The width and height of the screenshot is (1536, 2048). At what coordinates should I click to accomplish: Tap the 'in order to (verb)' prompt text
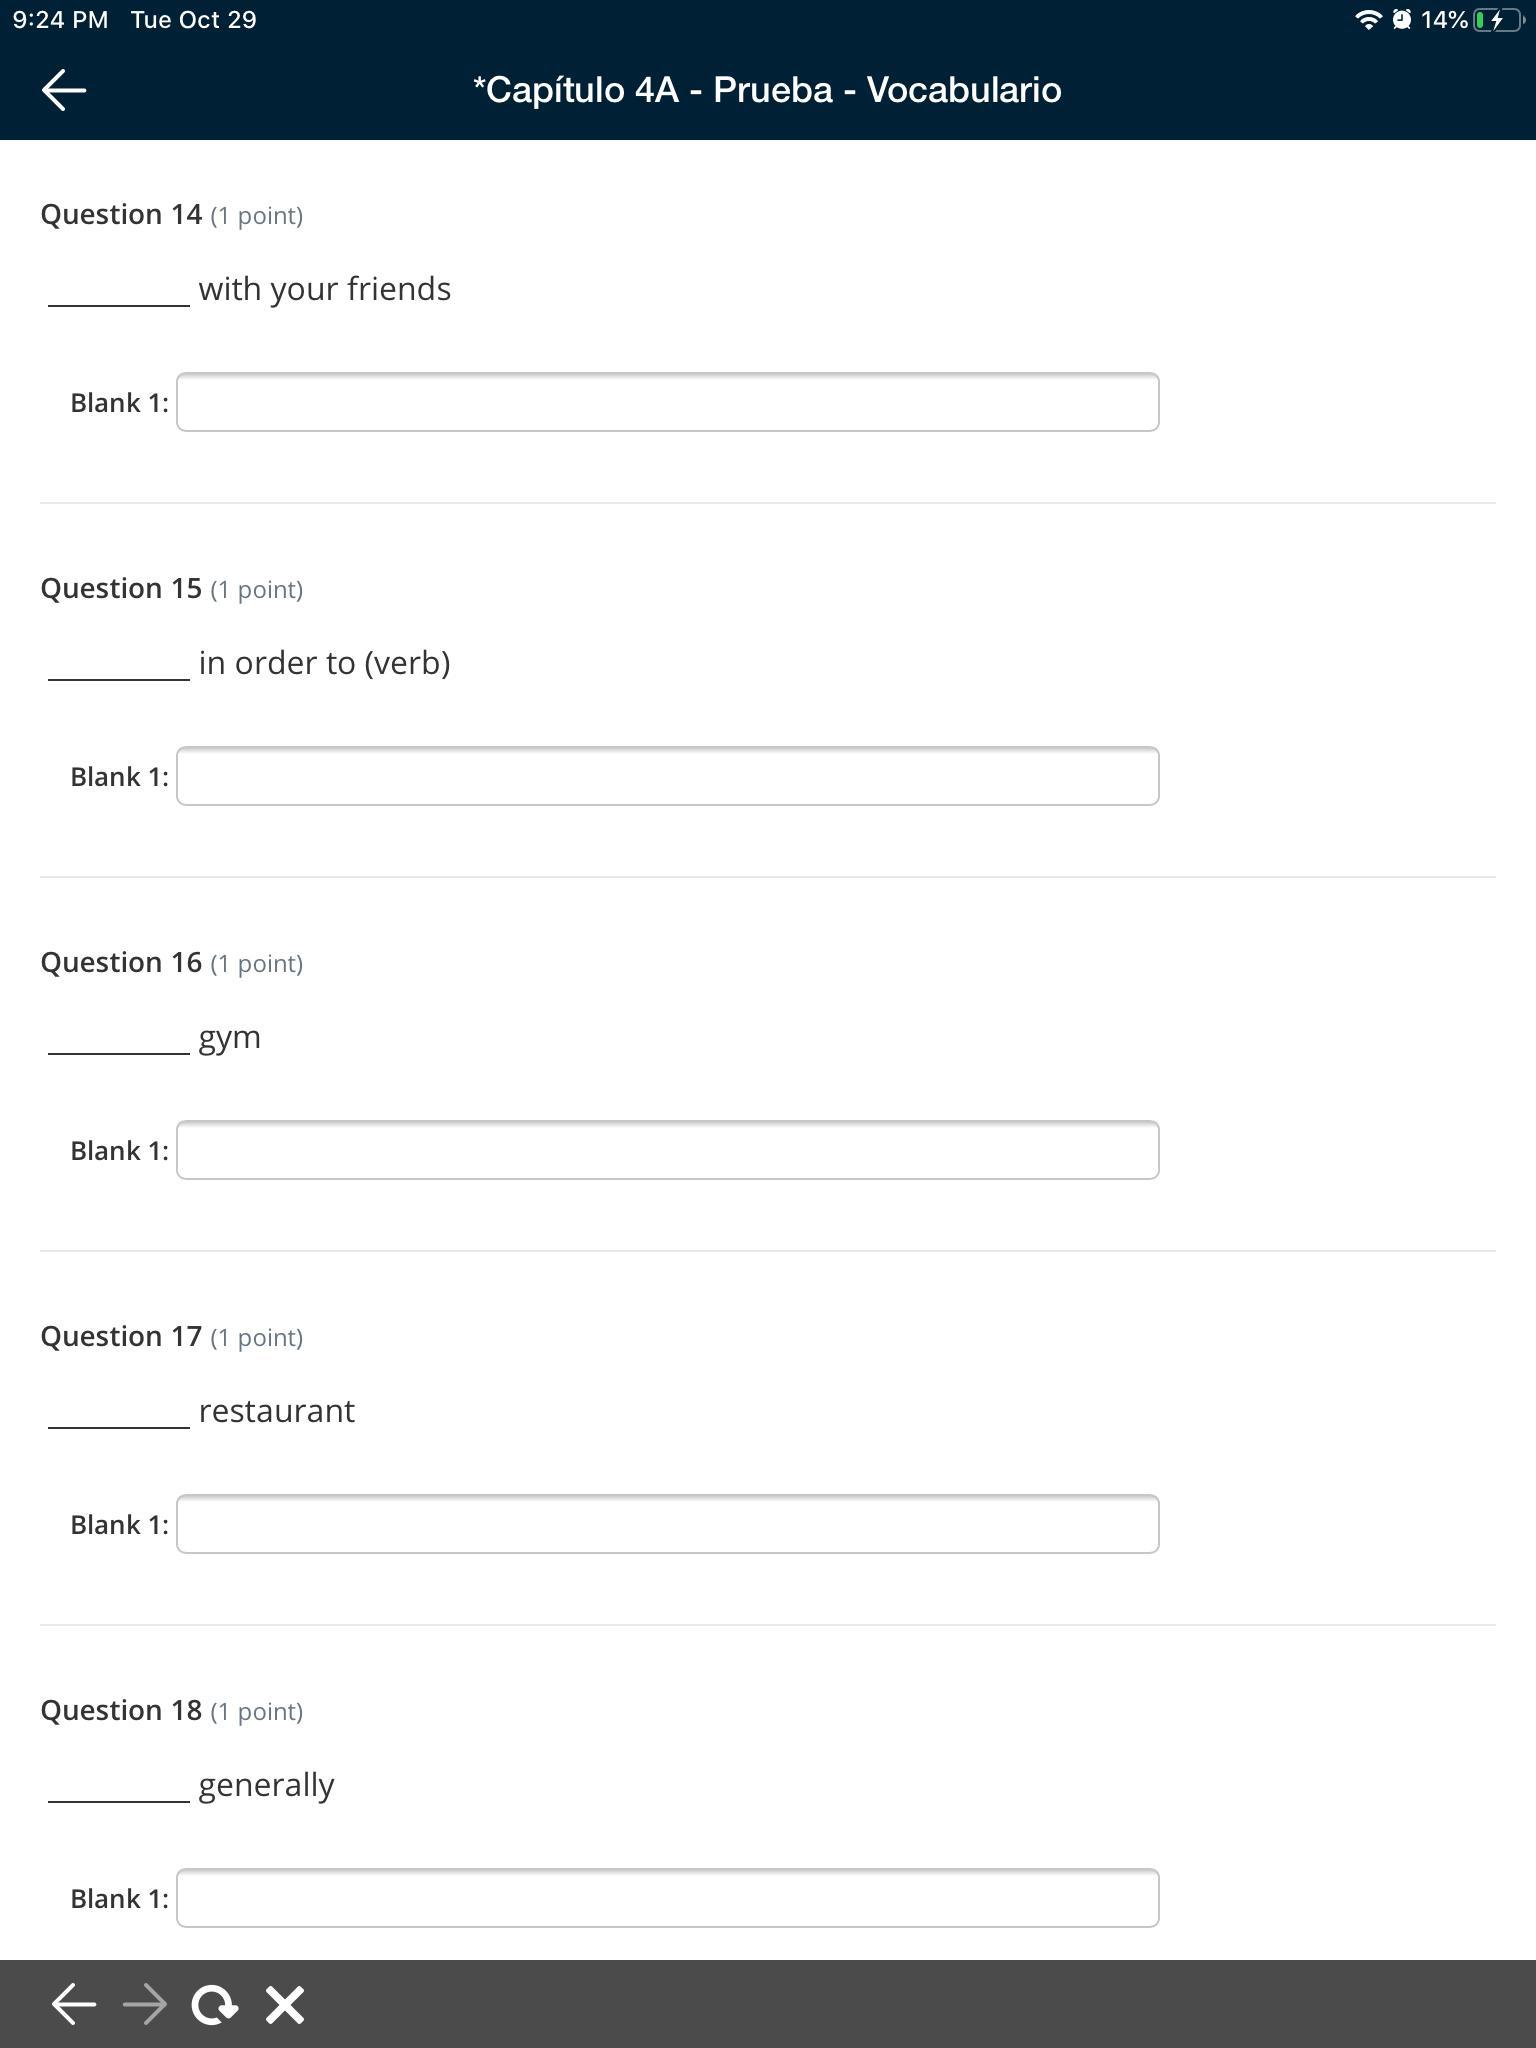pos(324,663)
